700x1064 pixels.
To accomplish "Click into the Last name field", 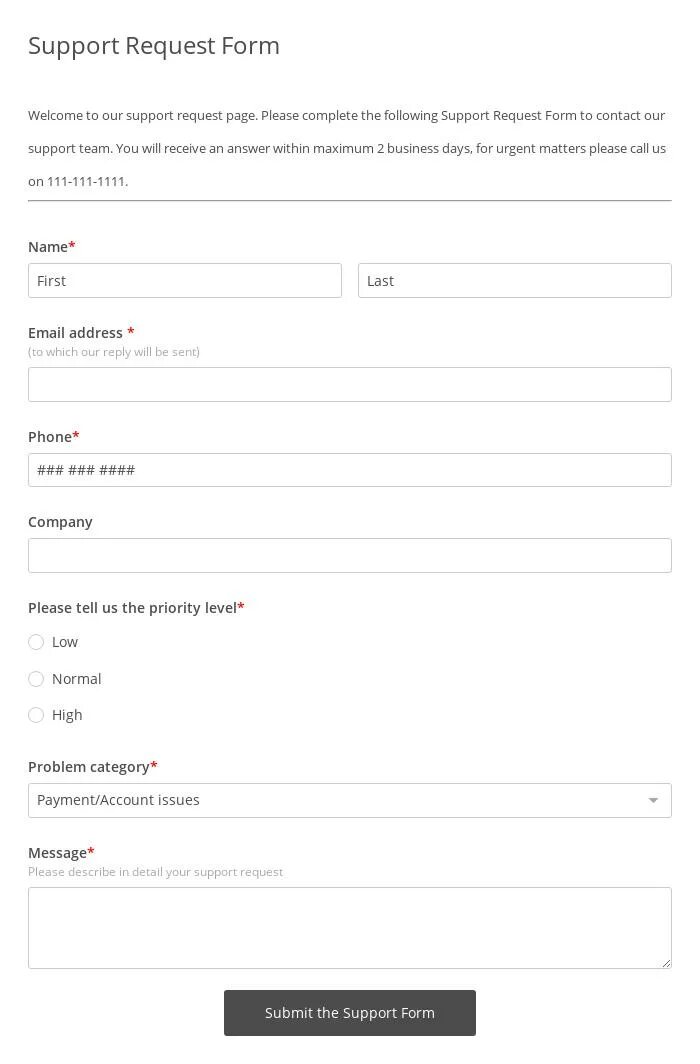I will click(x=515, y=280).
